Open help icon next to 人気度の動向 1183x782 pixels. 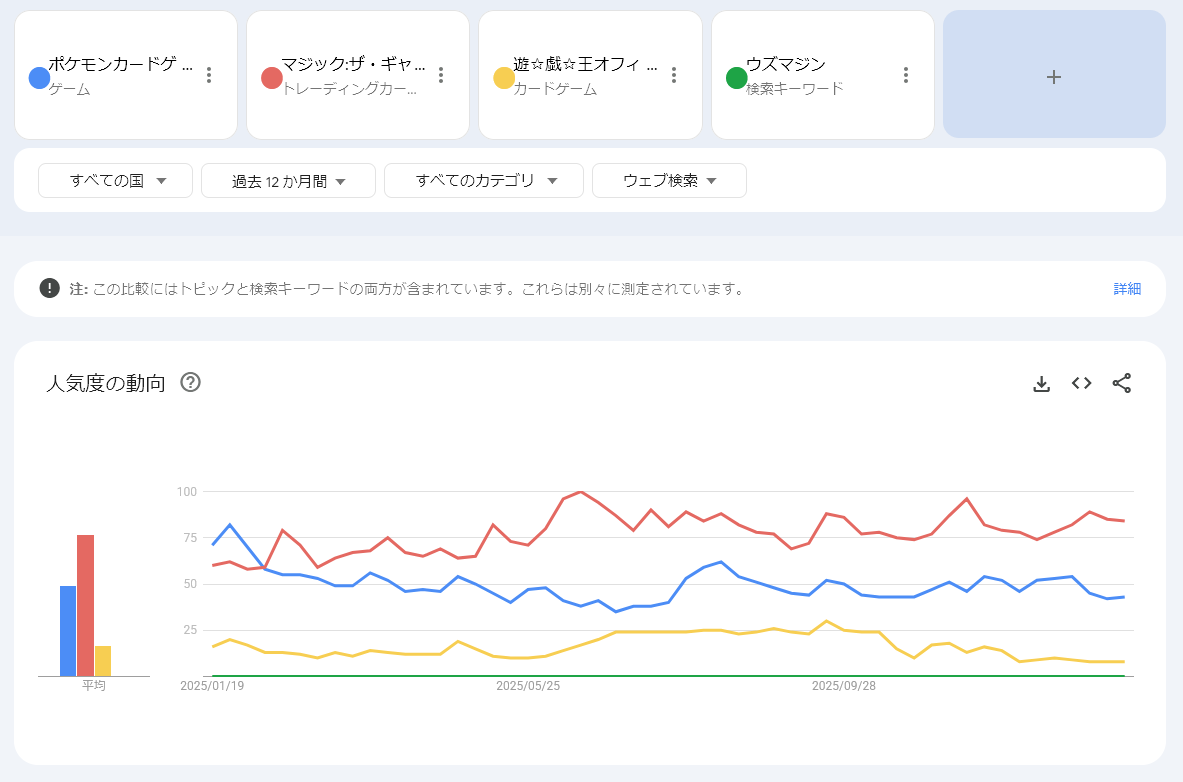pyautogui.click(x=190, y=382)
